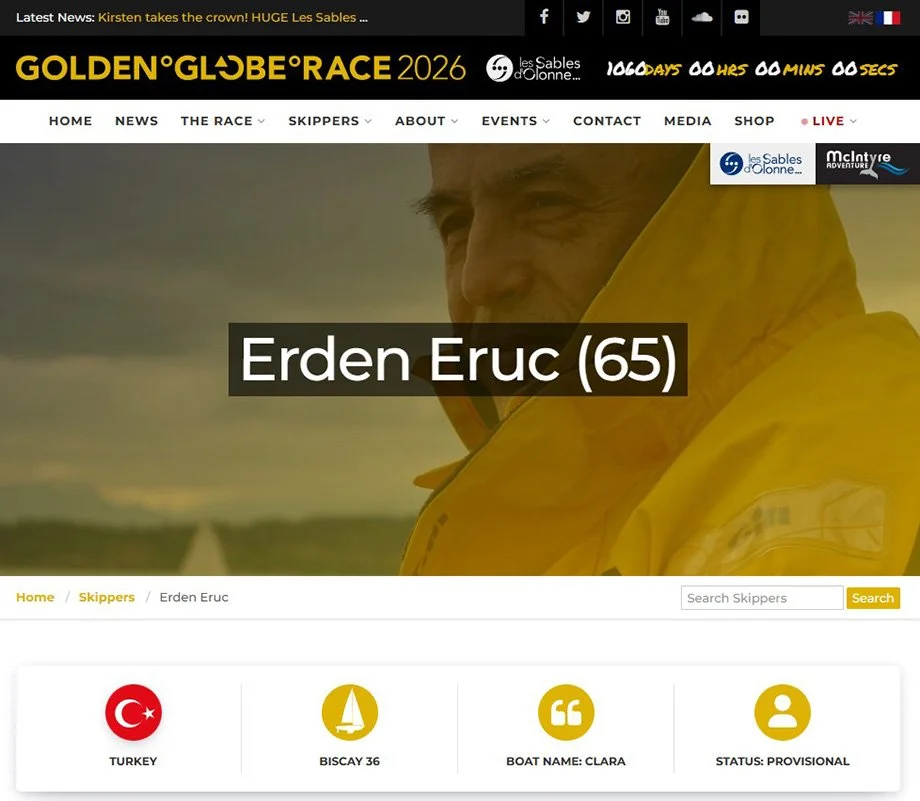Open the Contact menu item

[x=607, y=121]
